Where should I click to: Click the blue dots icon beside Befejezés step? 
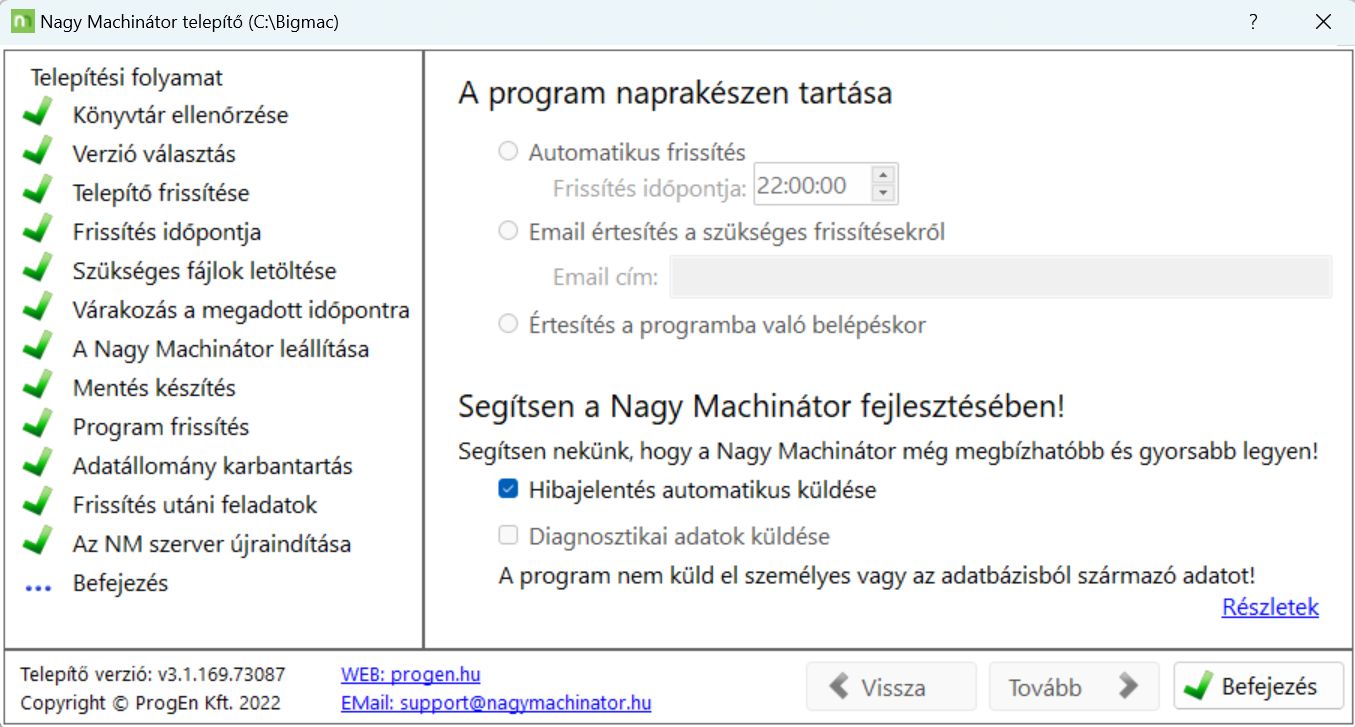point(37,587)
